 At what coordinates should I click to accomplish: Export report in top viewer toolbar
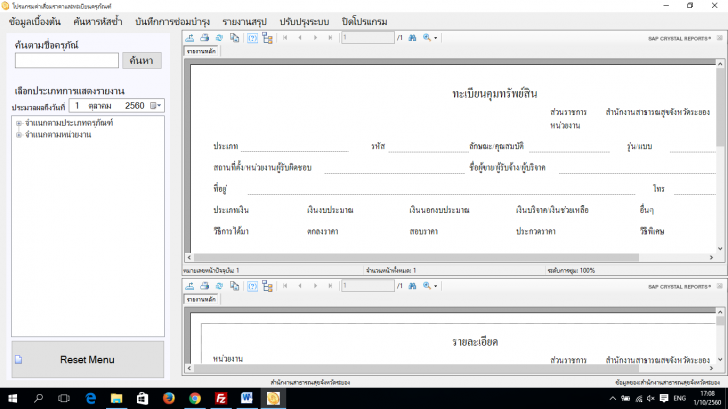click(x=189, y=38)
